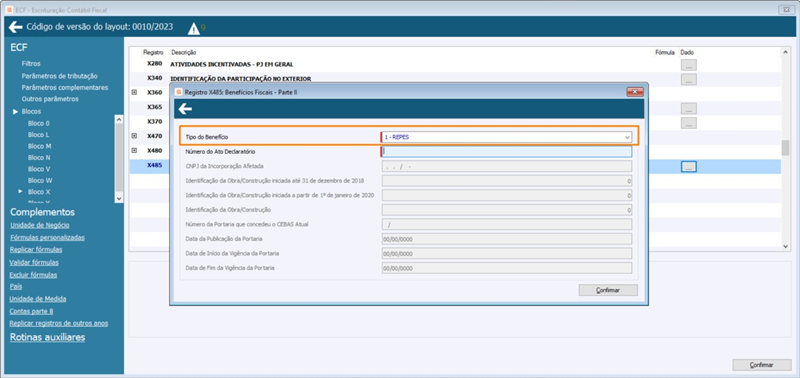Click the ATIVIDADES INCENTIVADAS - PJ EM GERAL row
The width and height of the screenshot is (800, 378).
(x=232, y=65)
